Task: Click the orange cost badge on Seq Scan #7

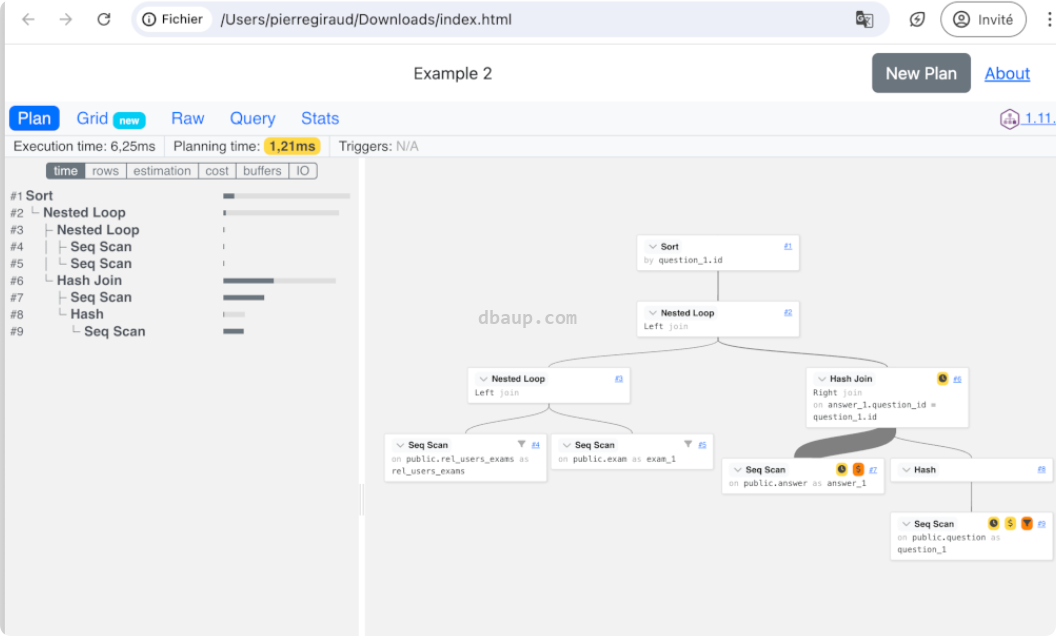Action: coord(857,470)
